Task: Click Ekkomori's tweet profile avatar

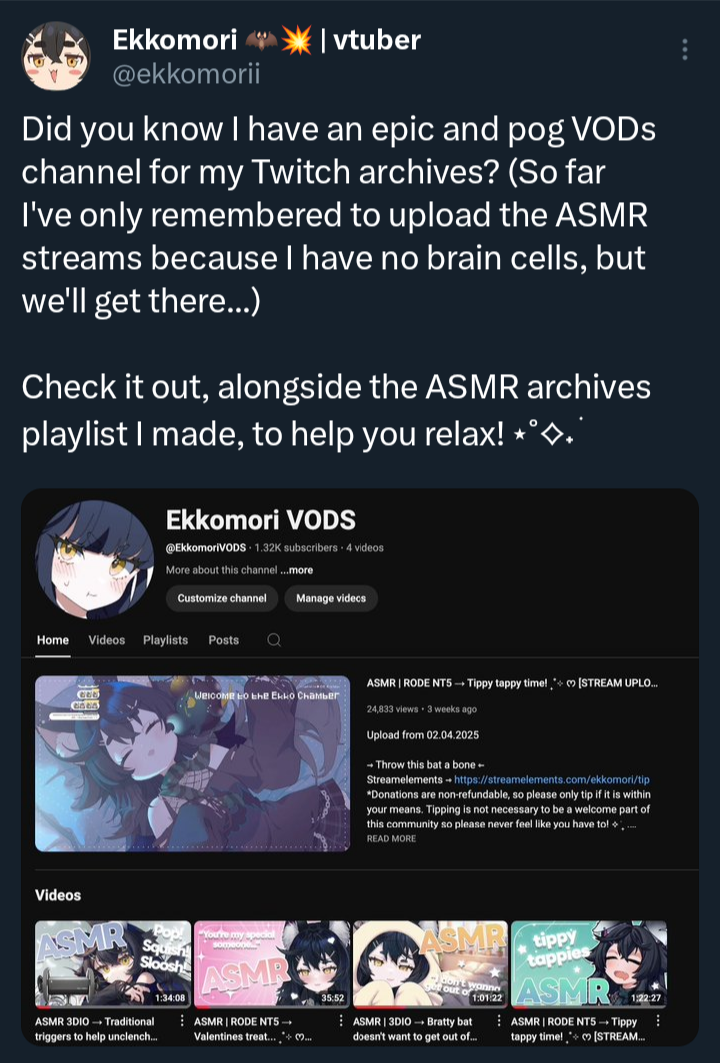Action: coord(56,56)
